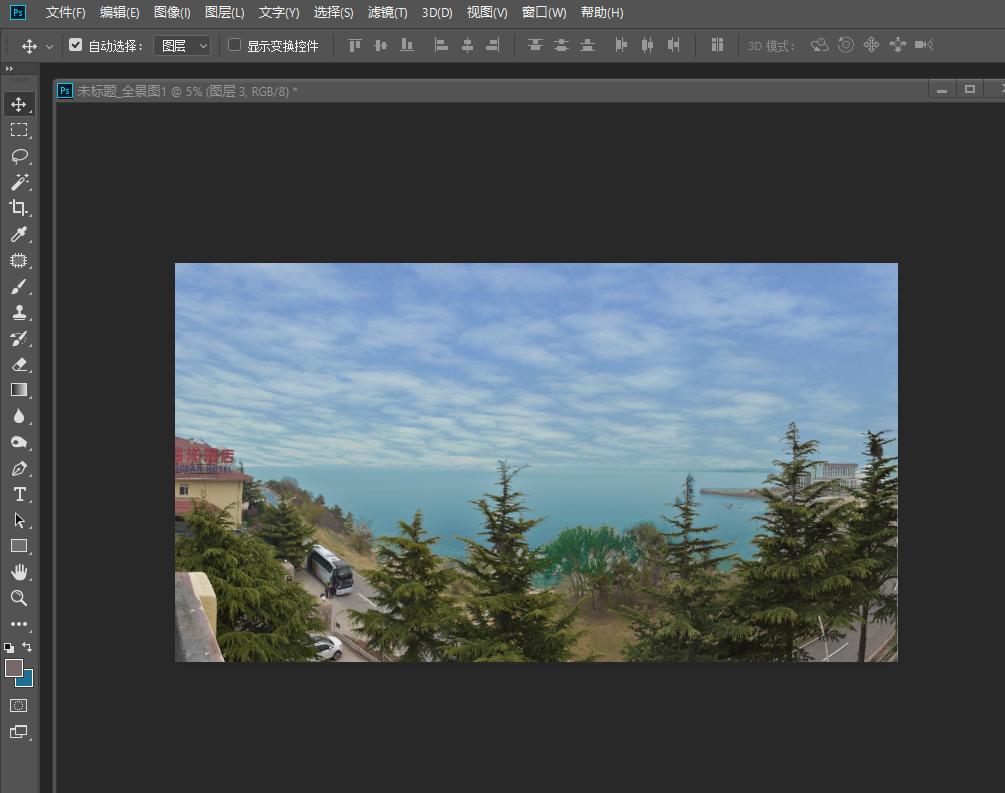This screenshot has width=1005, height=793.
Task: Select the Magic Wand tool
Action: coord(19,182)
